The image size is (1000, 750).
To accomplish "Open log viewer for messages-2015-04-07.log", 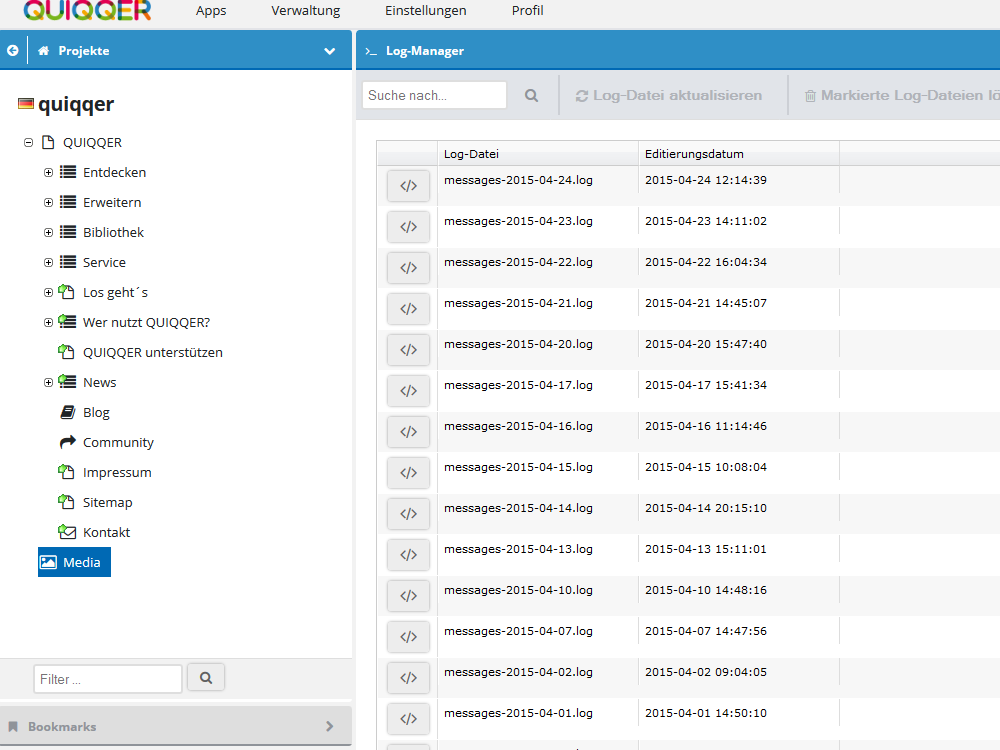I will pyautogui.click(x=408, y=637).
